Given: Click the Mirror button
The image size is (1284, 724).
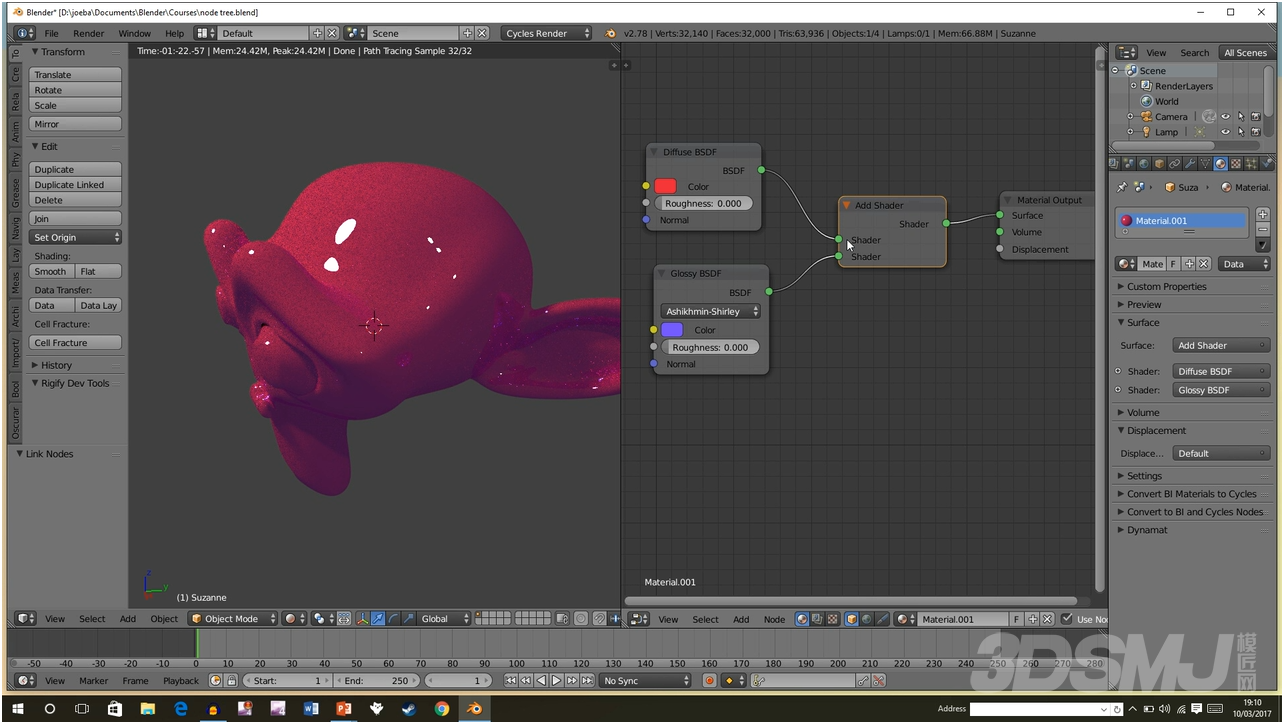Looking at the screenshot, I should [76, 124].
